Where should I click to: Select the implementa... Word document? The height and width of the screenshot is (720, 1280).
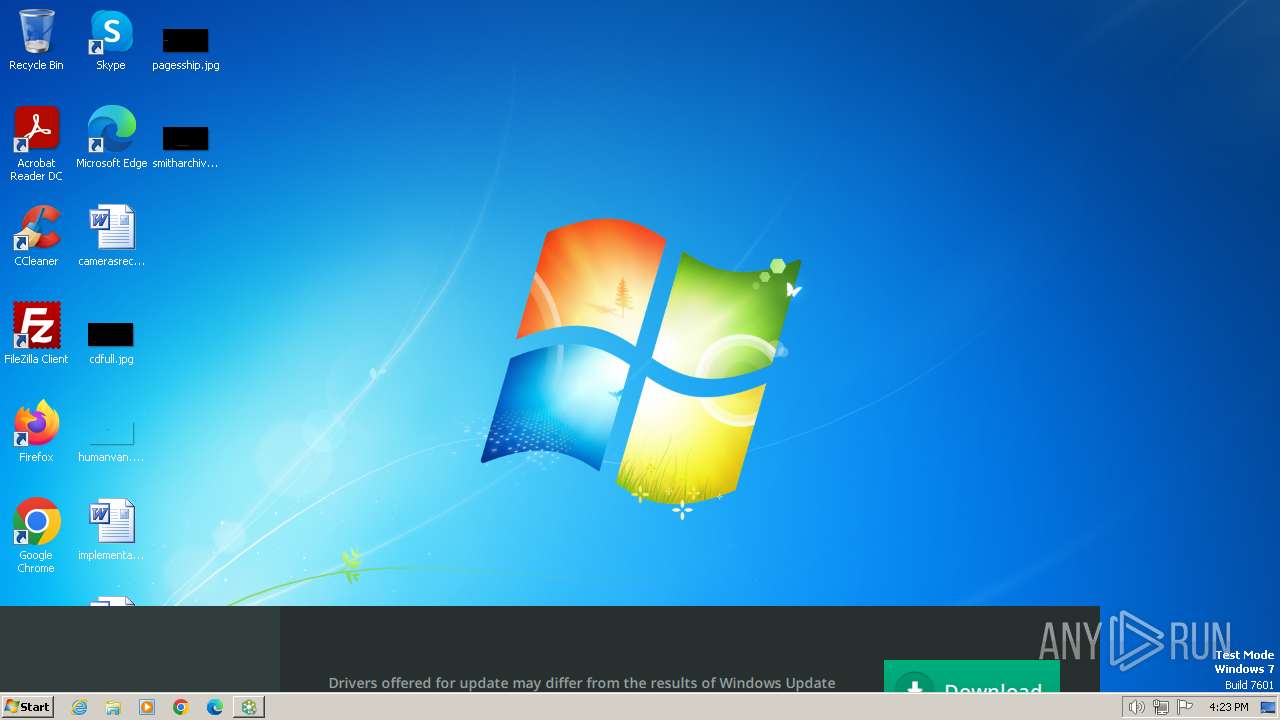pos(111,530)
